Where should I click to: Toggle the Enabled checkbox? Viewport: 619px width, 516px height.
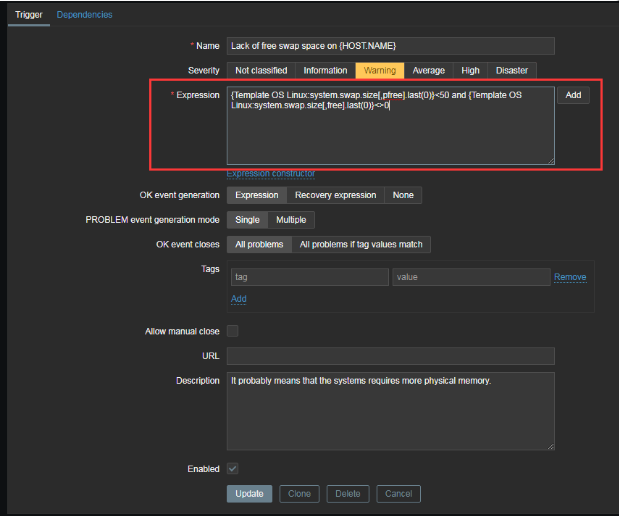point(233,468)
